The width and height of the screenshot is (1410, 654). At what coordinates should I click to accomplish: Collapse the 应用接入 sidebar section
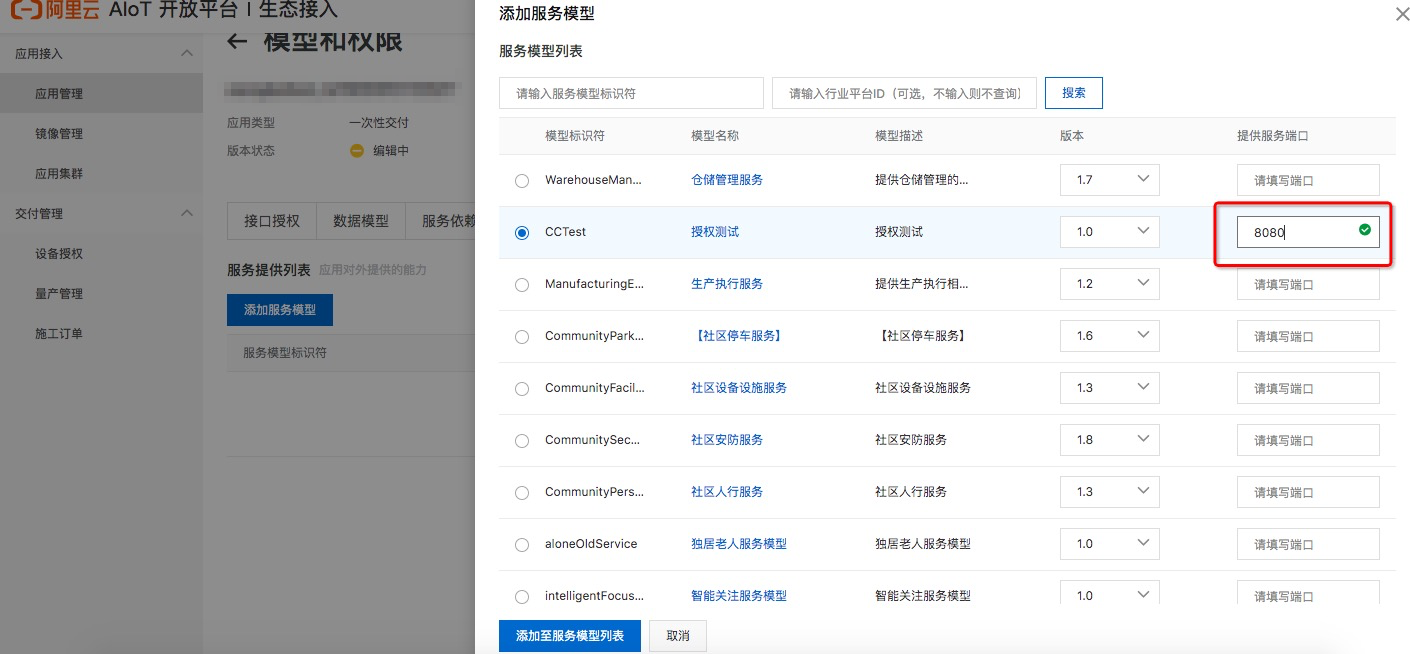coord(186,53)
